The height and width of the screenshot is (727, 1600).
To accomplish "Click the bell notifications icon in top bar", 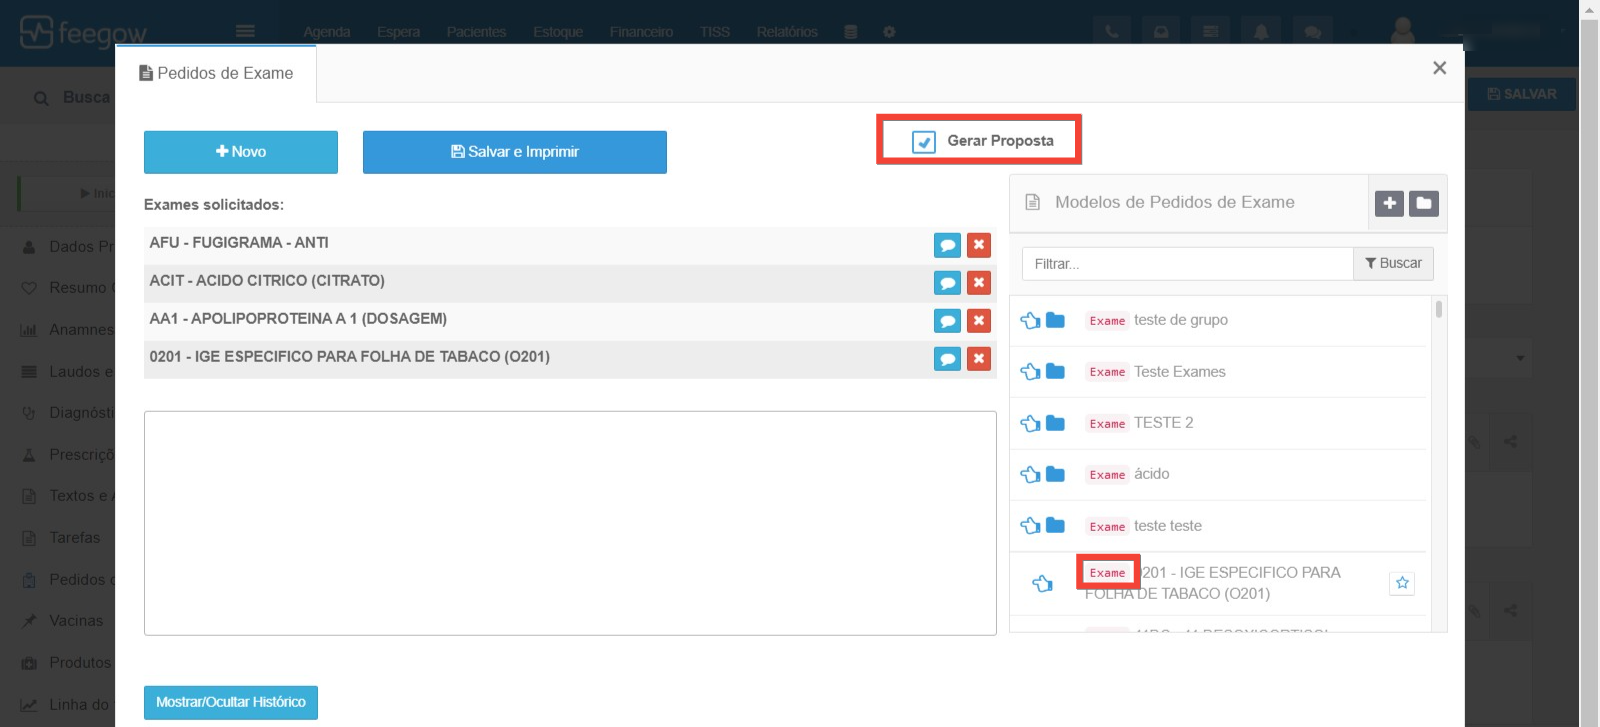I will pos(1261,32).
